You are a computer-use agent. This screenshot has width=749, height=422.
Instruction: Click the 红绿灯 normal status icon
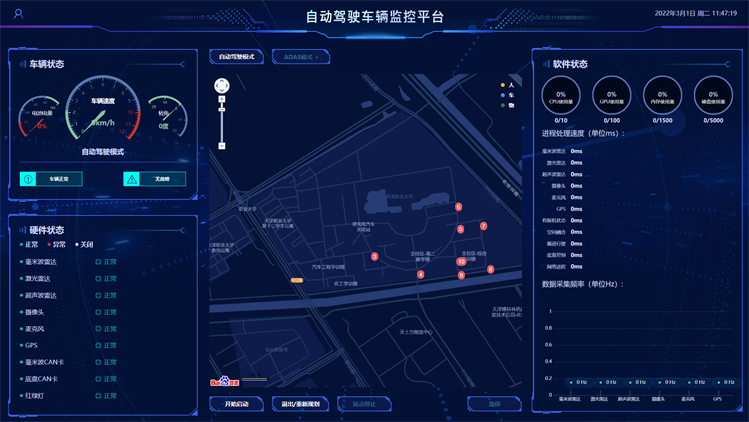[98, 396]
